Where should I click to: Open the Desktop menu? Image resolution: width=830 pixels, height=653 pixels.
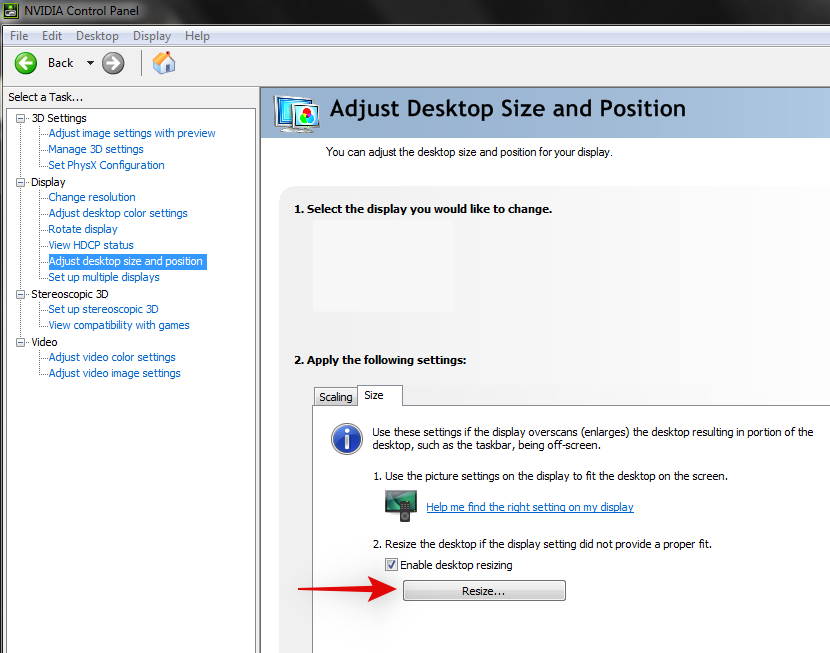(x=97, y=35)
